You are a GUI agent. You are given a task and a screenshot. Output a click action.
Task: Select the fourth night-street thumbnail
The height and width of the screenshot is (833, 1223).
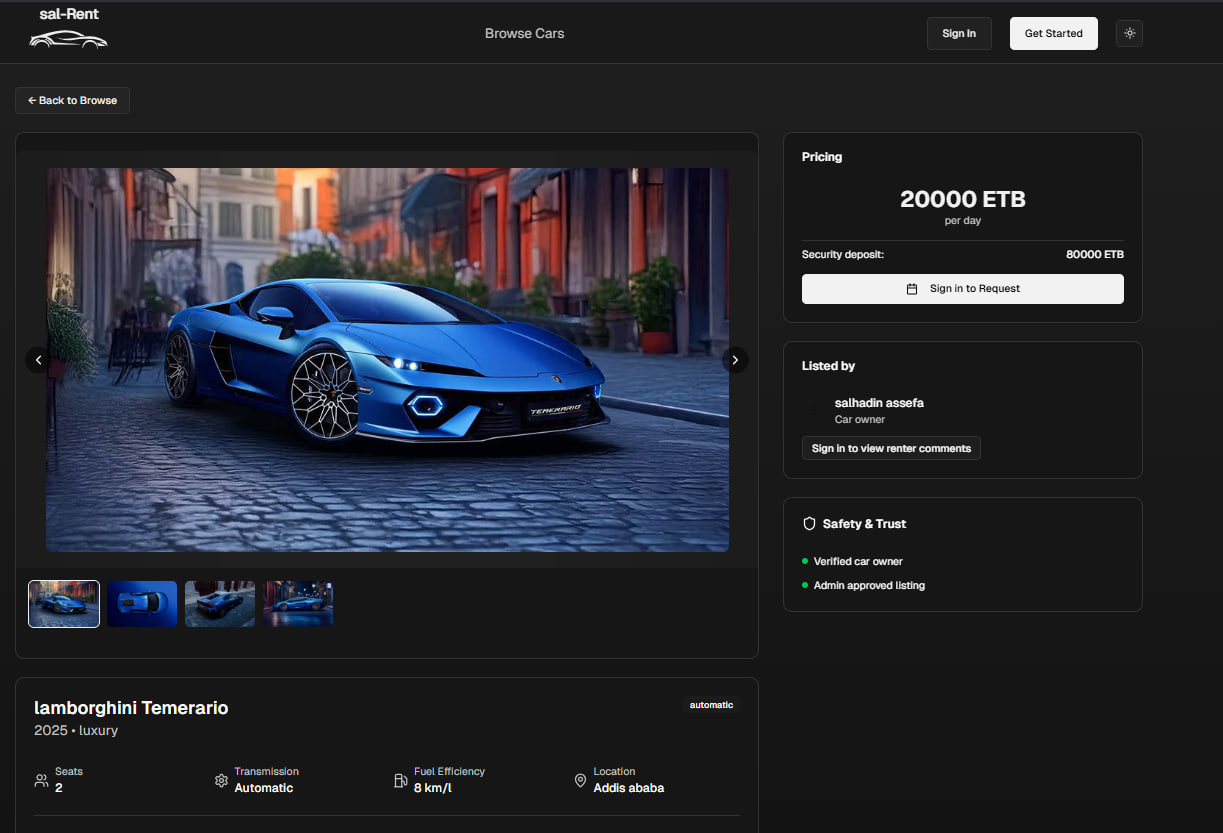298,604
